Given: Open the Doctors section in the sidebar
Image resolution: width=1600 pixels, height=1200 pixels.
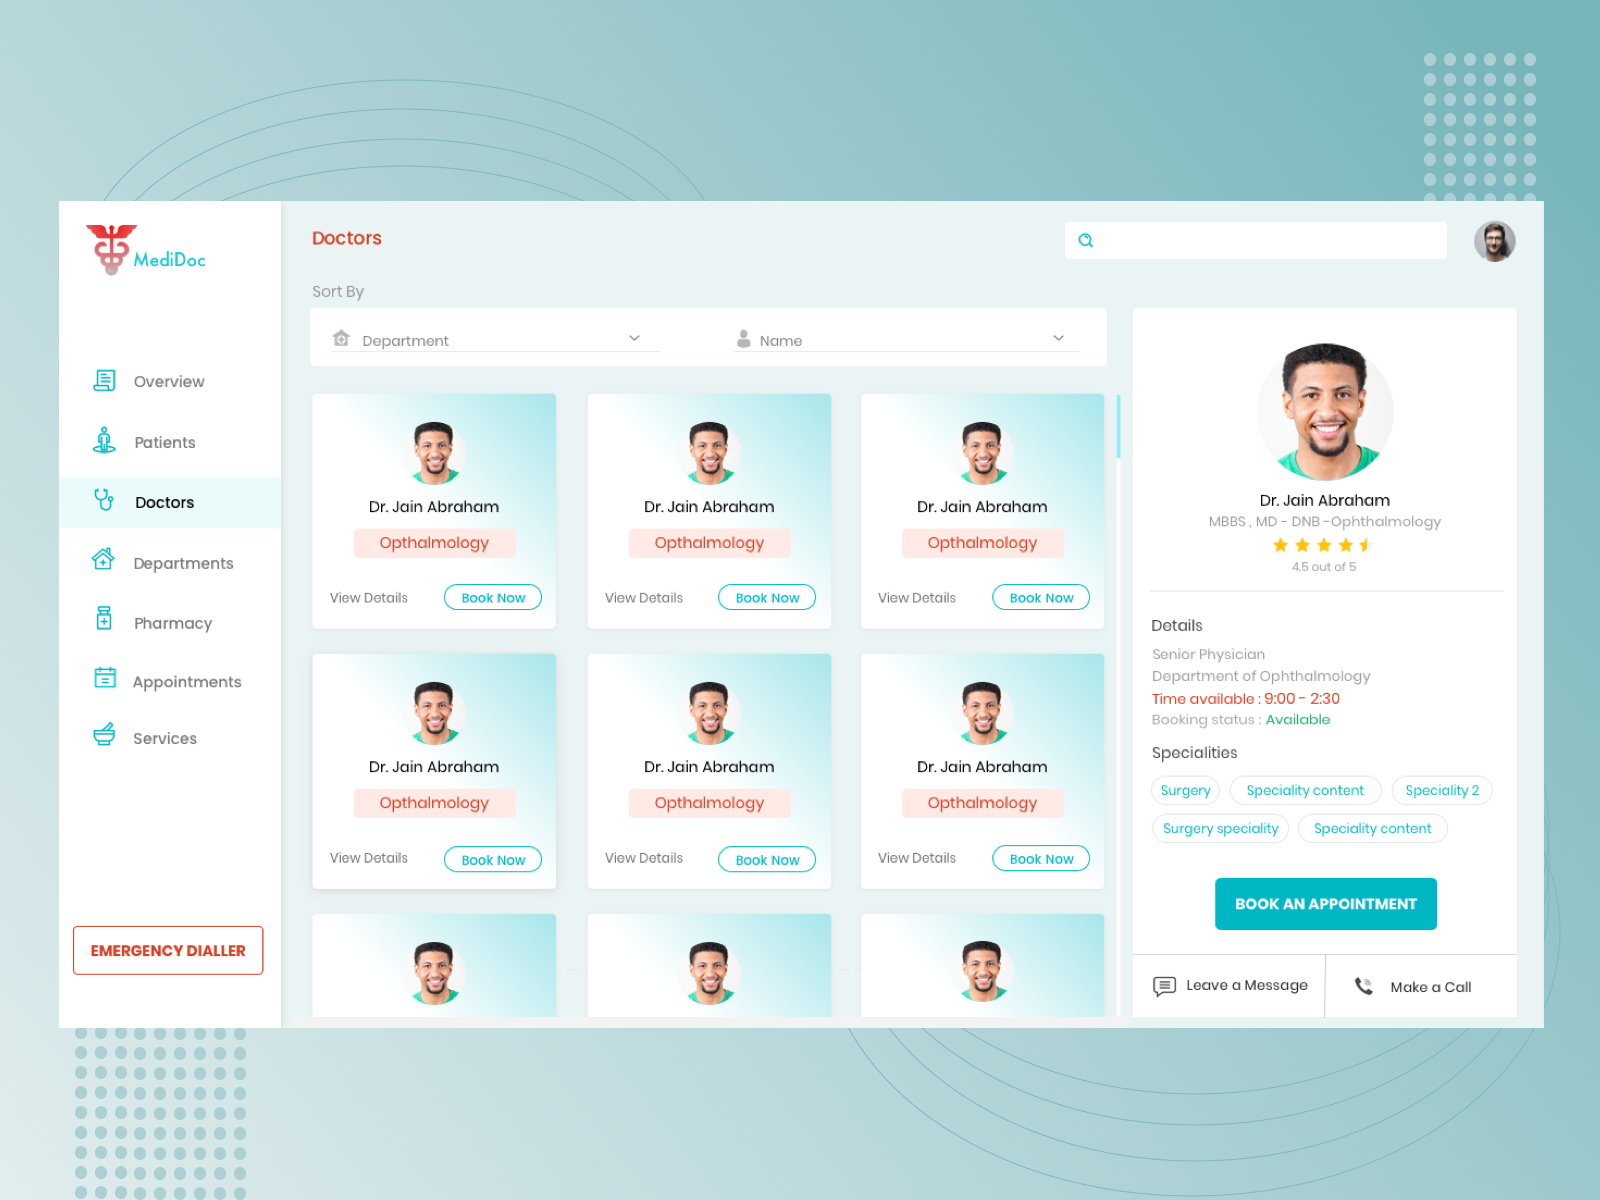Looking at the screenshot, I should (x=164, y=502).
